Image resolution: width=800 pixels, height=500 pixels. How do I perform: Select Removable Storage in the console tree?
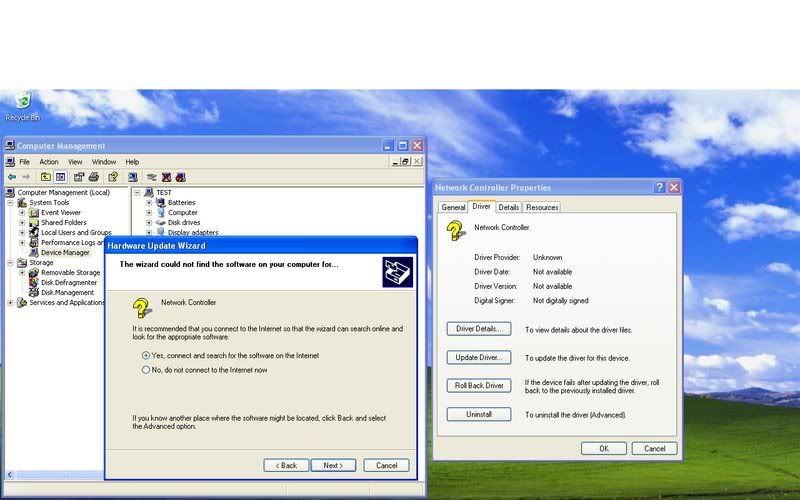click(x=70, y=272)
